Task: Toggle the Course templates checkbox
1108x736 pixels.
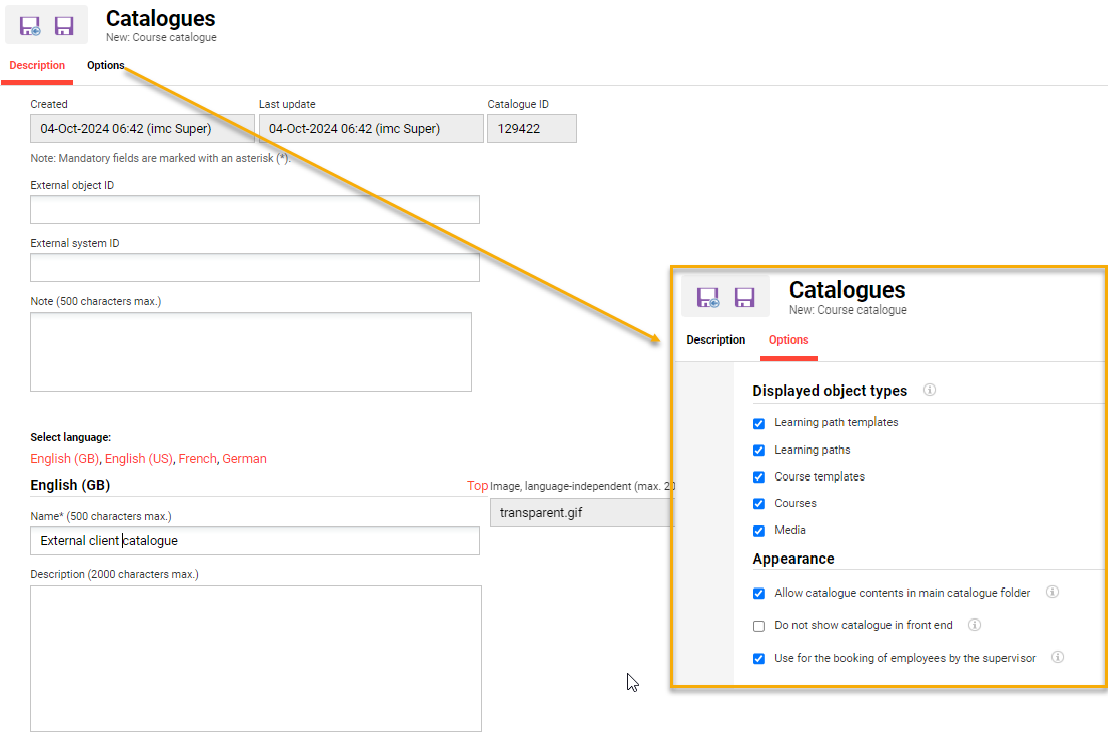Action: pyautogui.click(x=759, y=477)
